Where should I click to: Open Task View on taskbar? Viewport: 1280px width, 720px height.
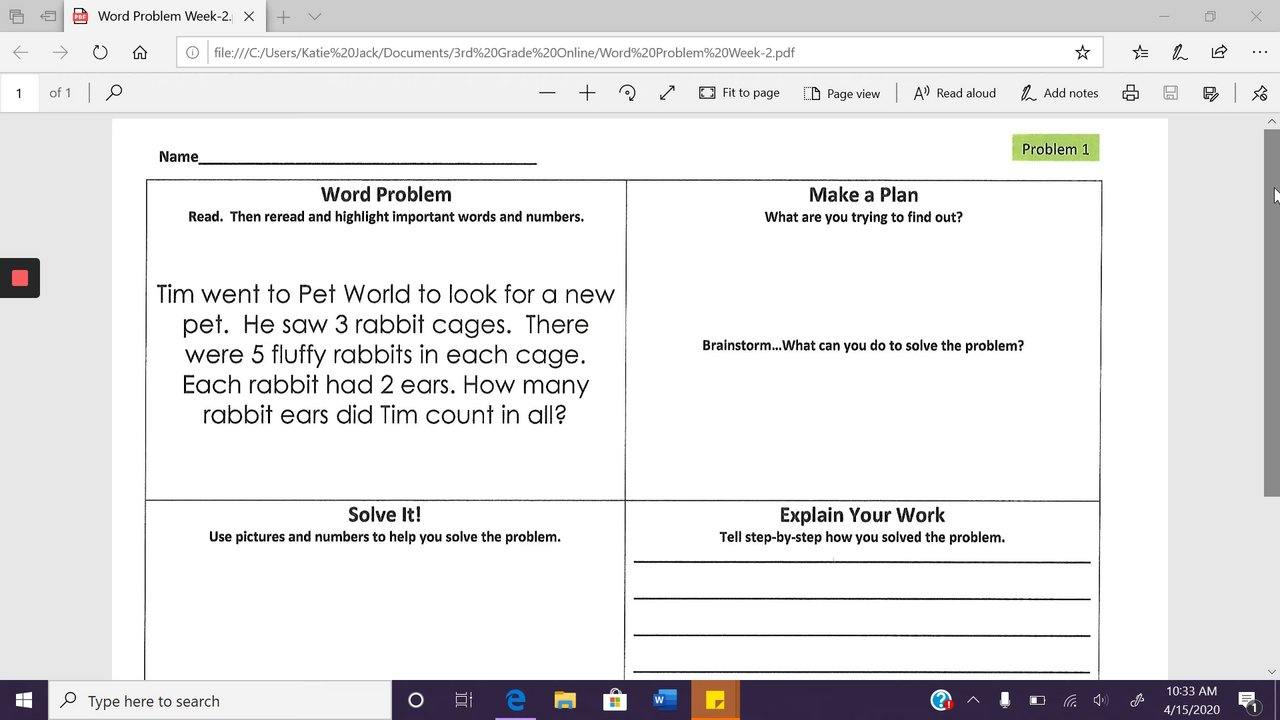463,700
